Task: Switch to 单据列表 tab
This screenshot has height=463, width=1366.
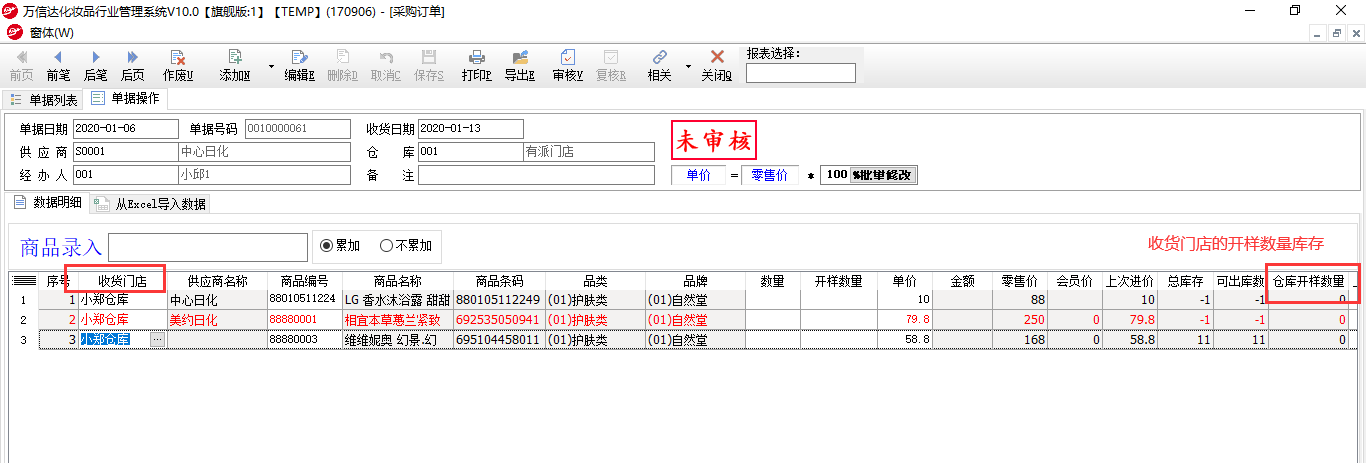Action: click(44, 100)
